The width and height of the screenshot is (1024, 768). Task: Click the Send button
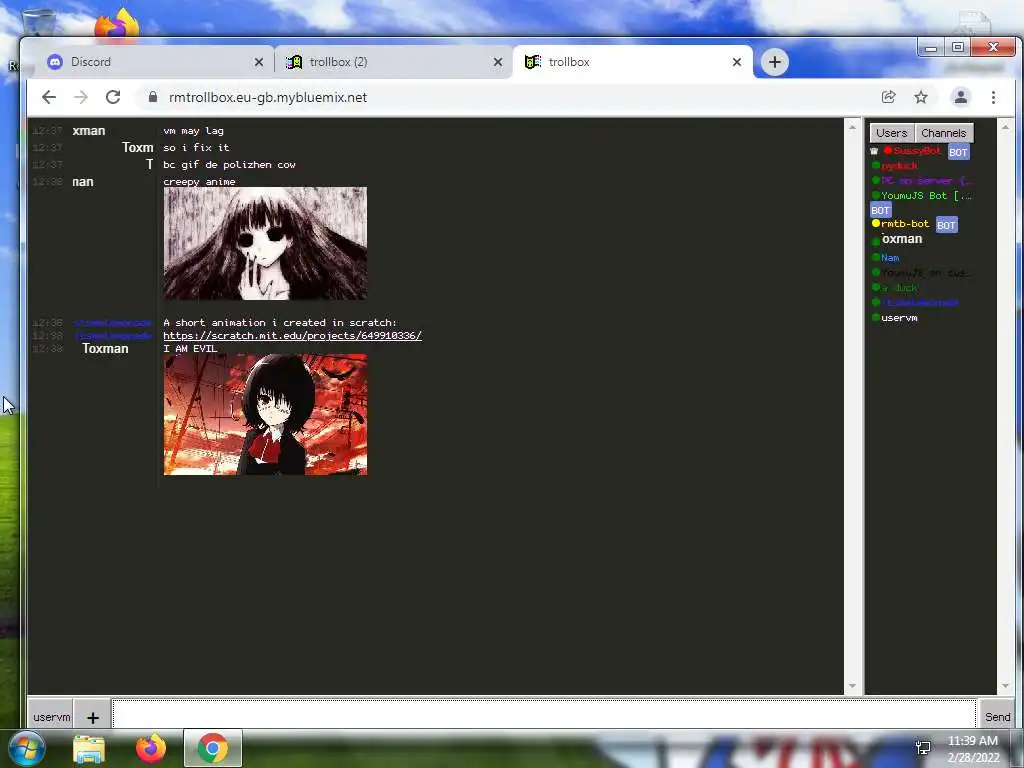tap(997, 716)
